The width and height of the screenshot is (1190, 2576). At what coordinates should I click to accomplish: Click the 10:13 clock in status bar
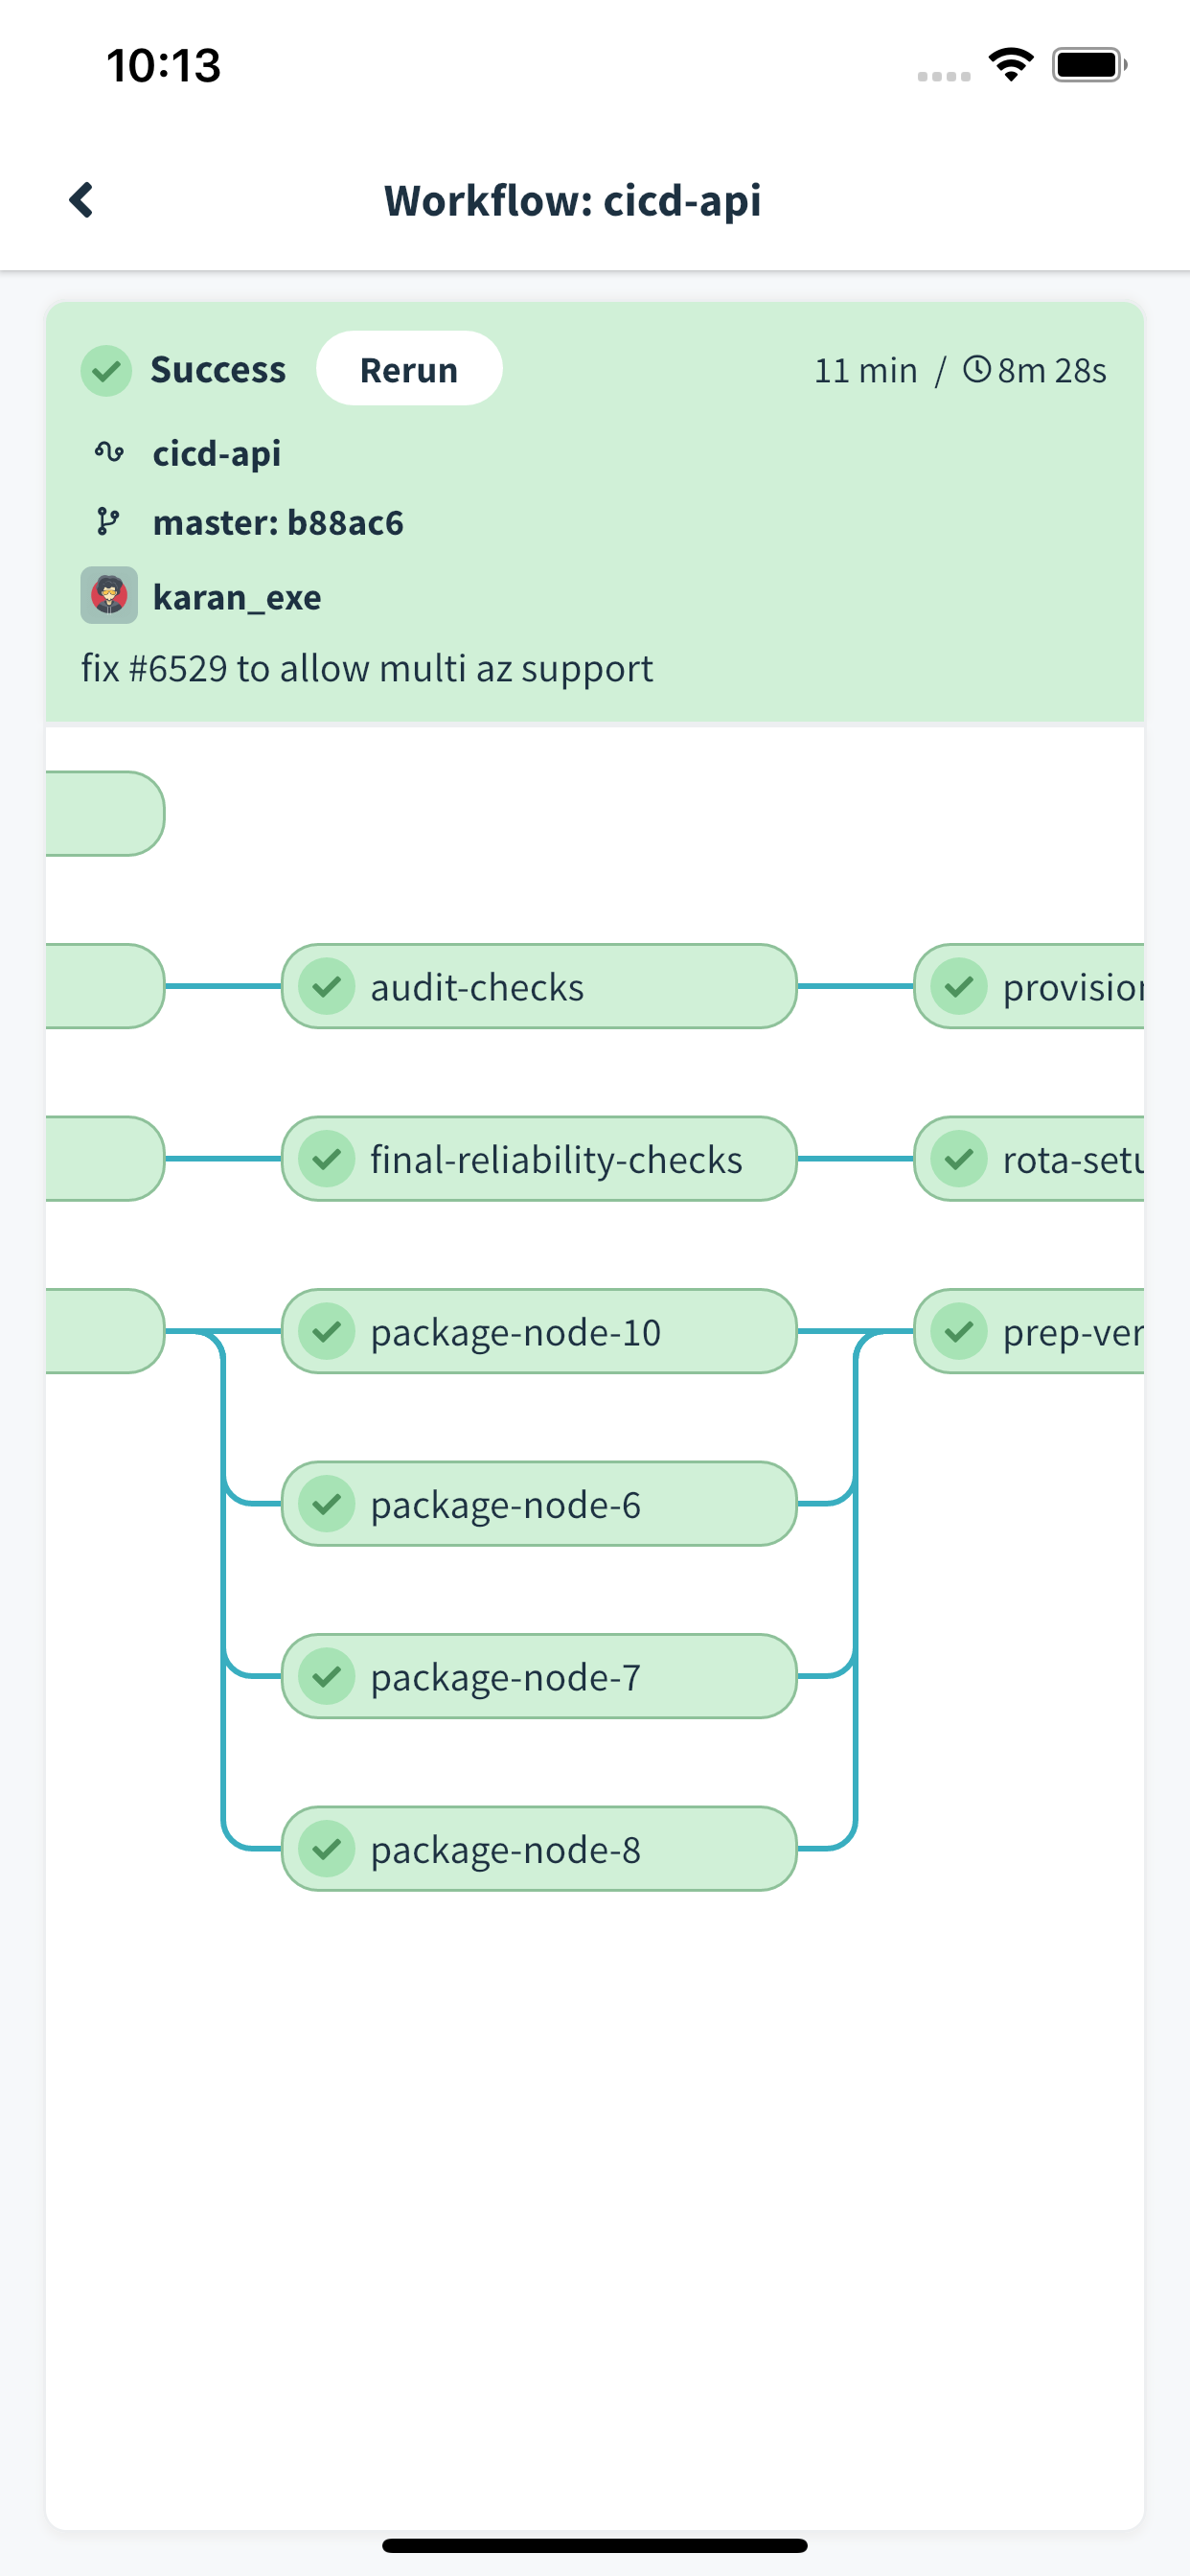164,66
